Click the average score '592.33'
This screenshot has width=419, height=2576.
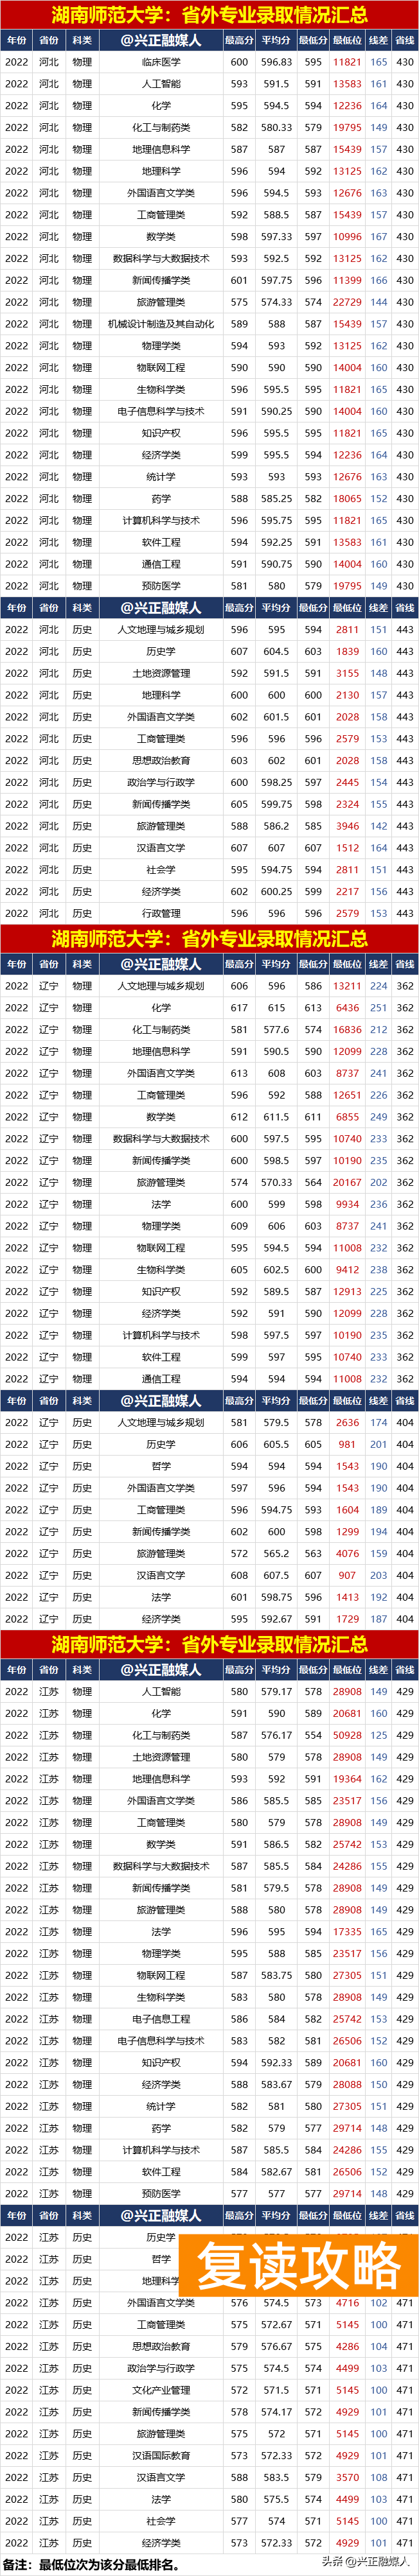(277, 2062)
